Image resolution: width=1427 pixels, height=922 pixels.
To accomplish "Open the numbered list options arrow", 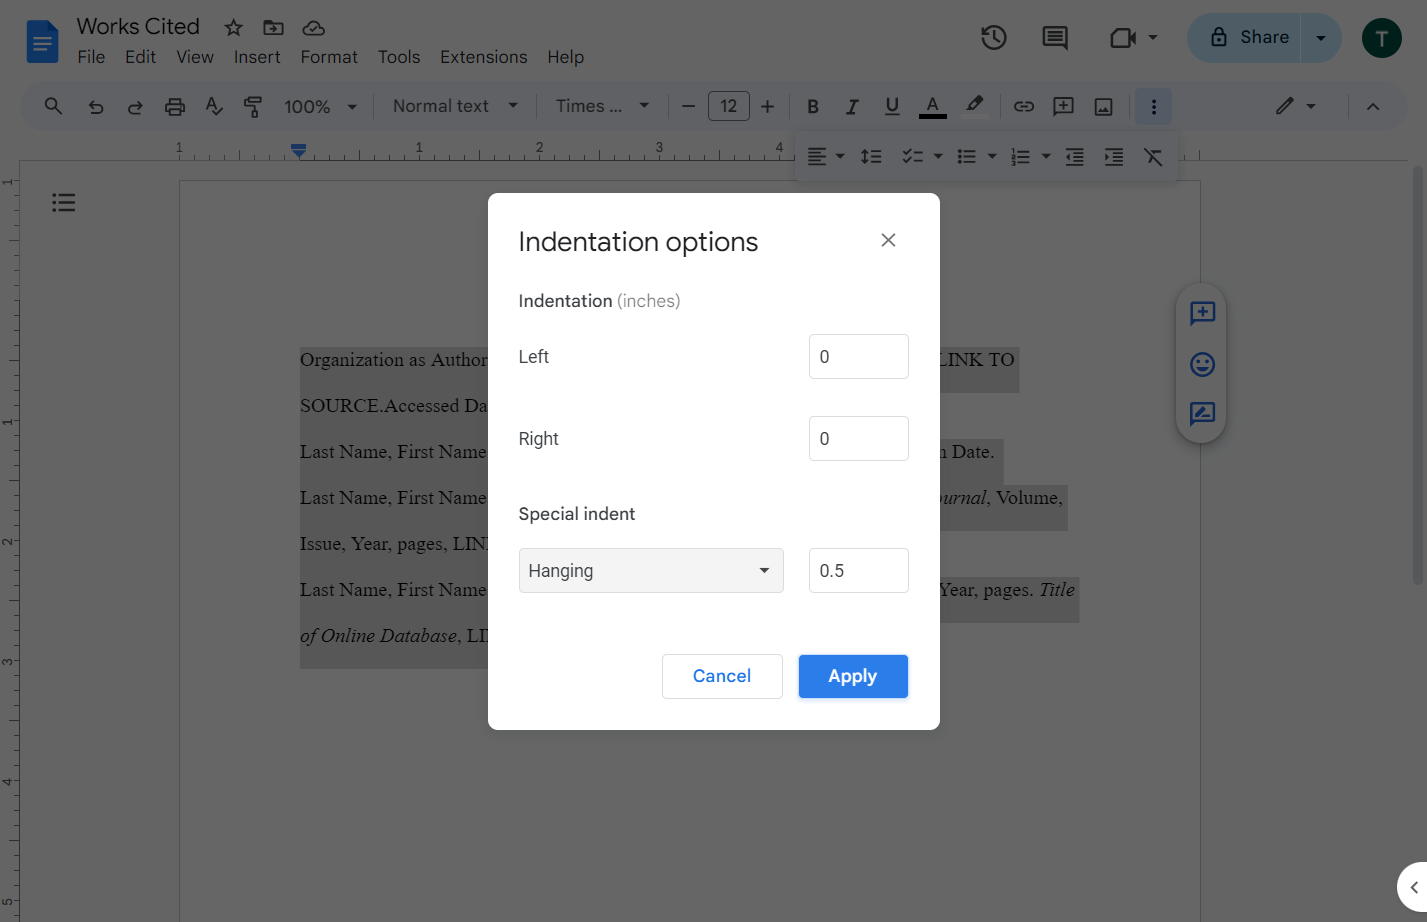I will coord(1046,157).
